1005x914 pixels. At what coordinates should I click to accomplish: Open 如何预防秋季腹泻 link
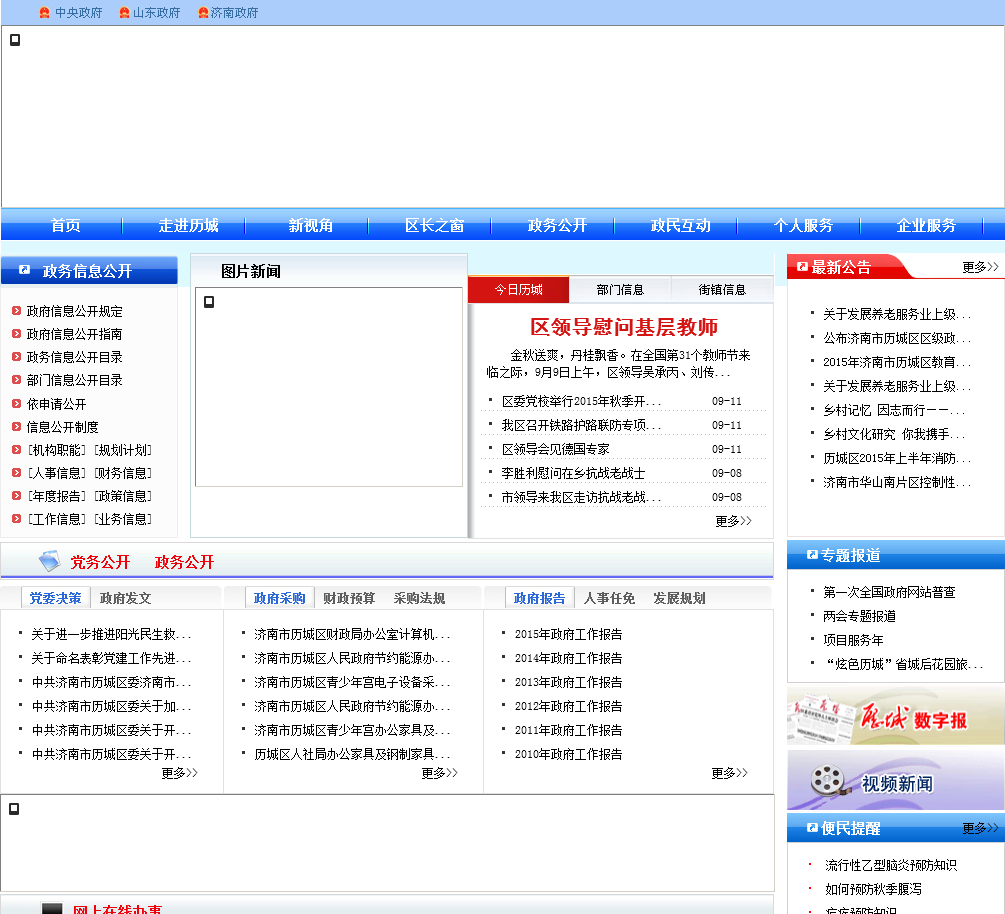tap(873, 889)
